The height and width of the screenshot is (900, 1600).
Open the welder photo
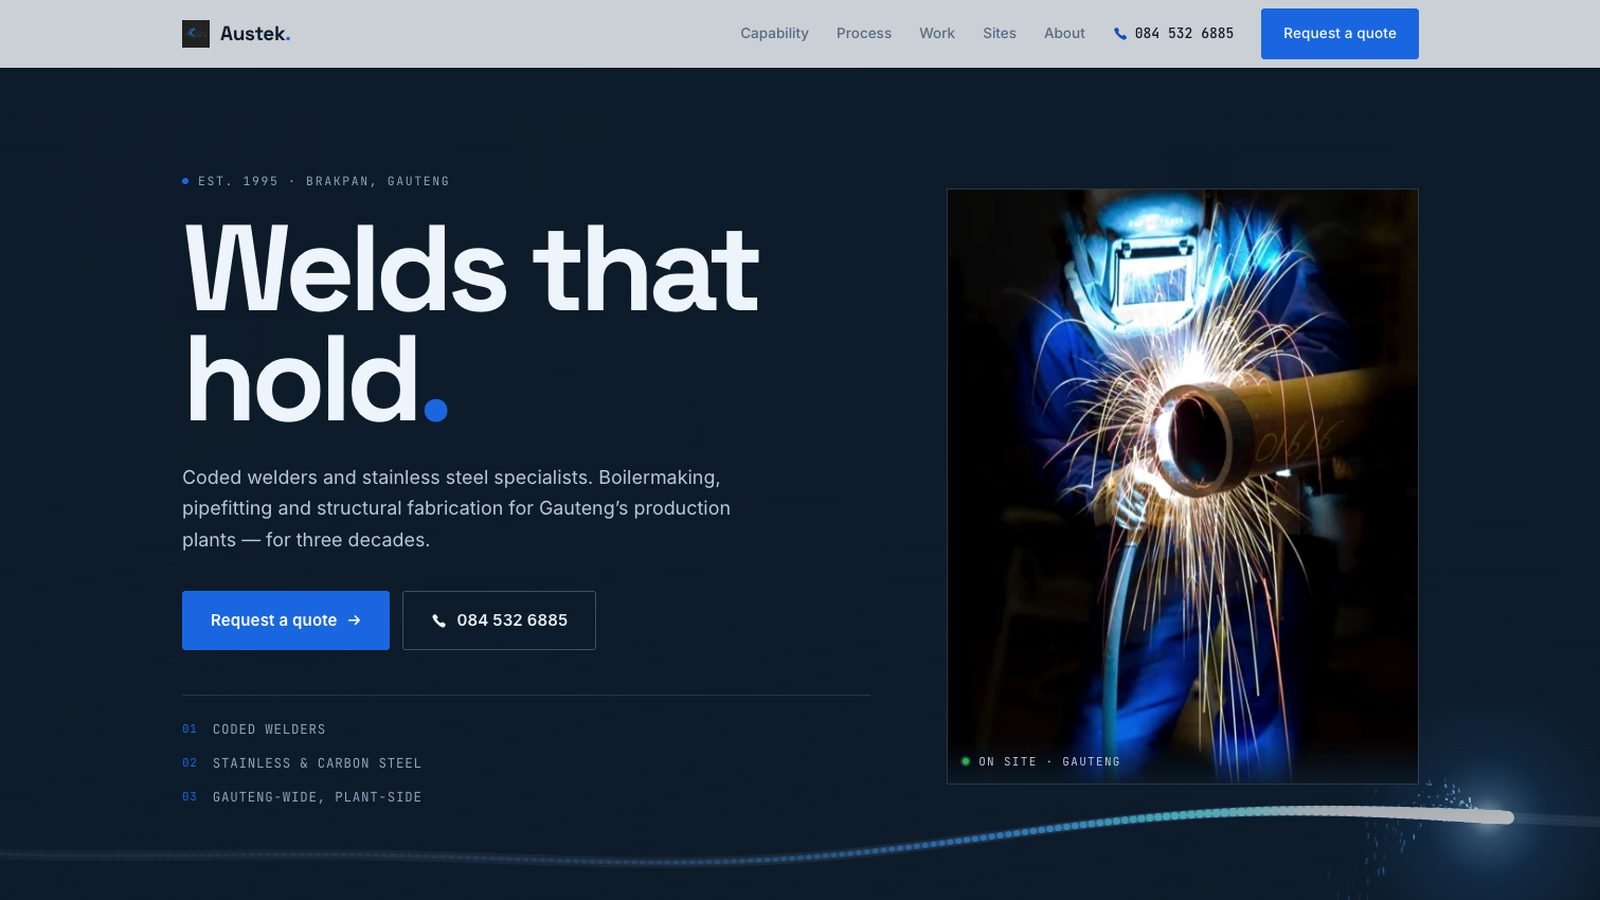1182,487
